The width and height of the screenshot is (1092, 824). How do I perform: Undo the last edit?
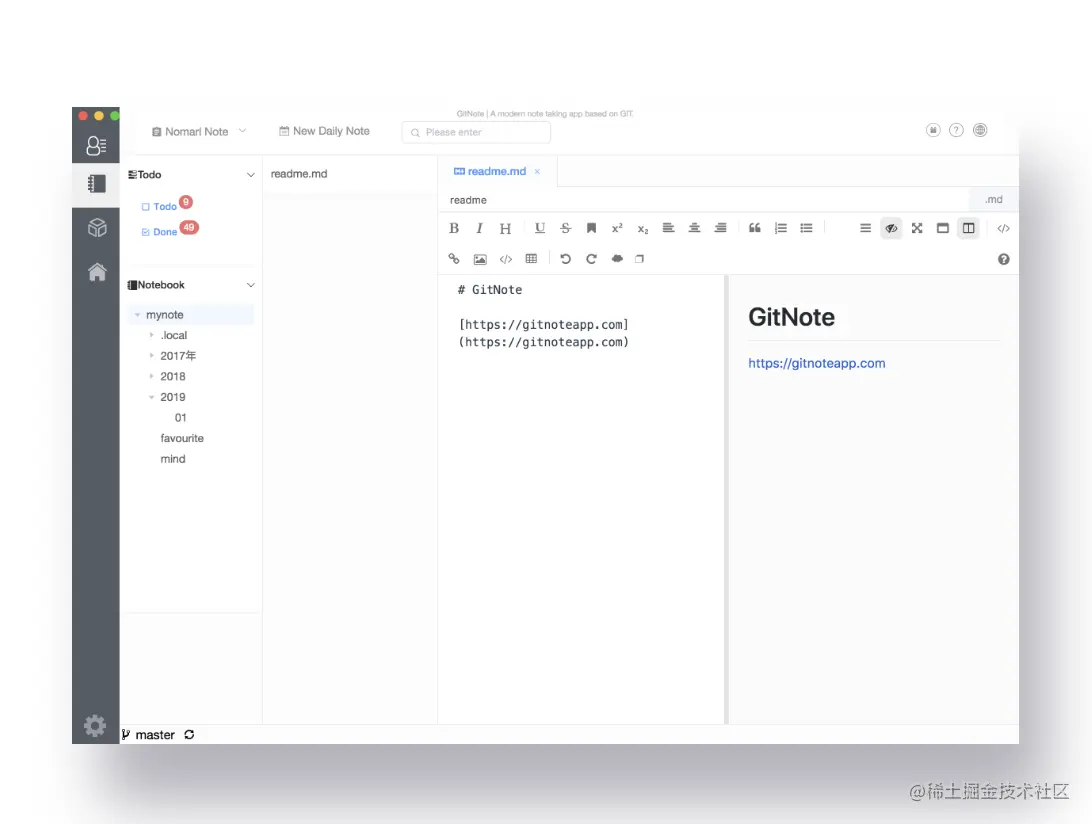pyautogui.click(x=566, y=259)
